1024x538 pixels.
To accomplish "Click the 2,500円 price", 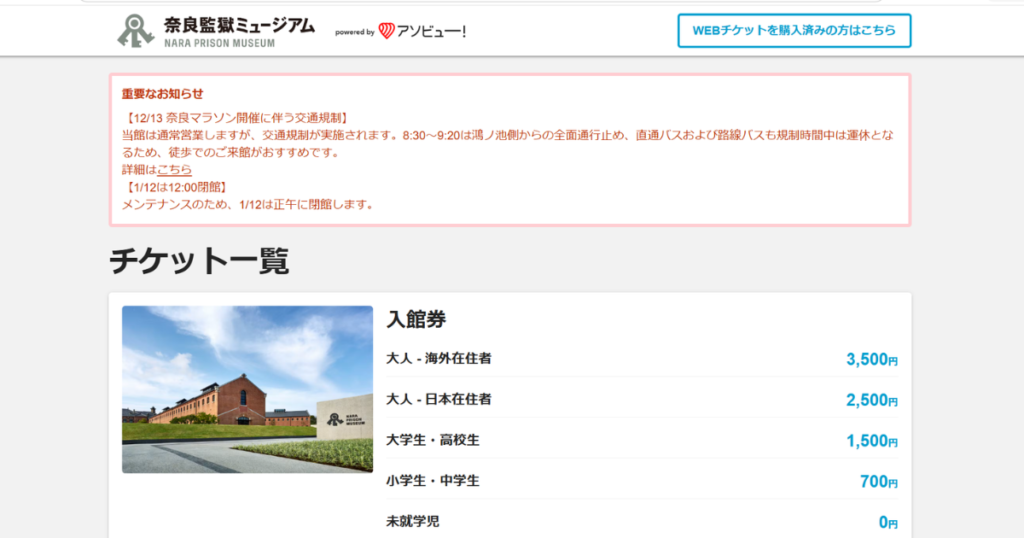I will coord(872,400).
